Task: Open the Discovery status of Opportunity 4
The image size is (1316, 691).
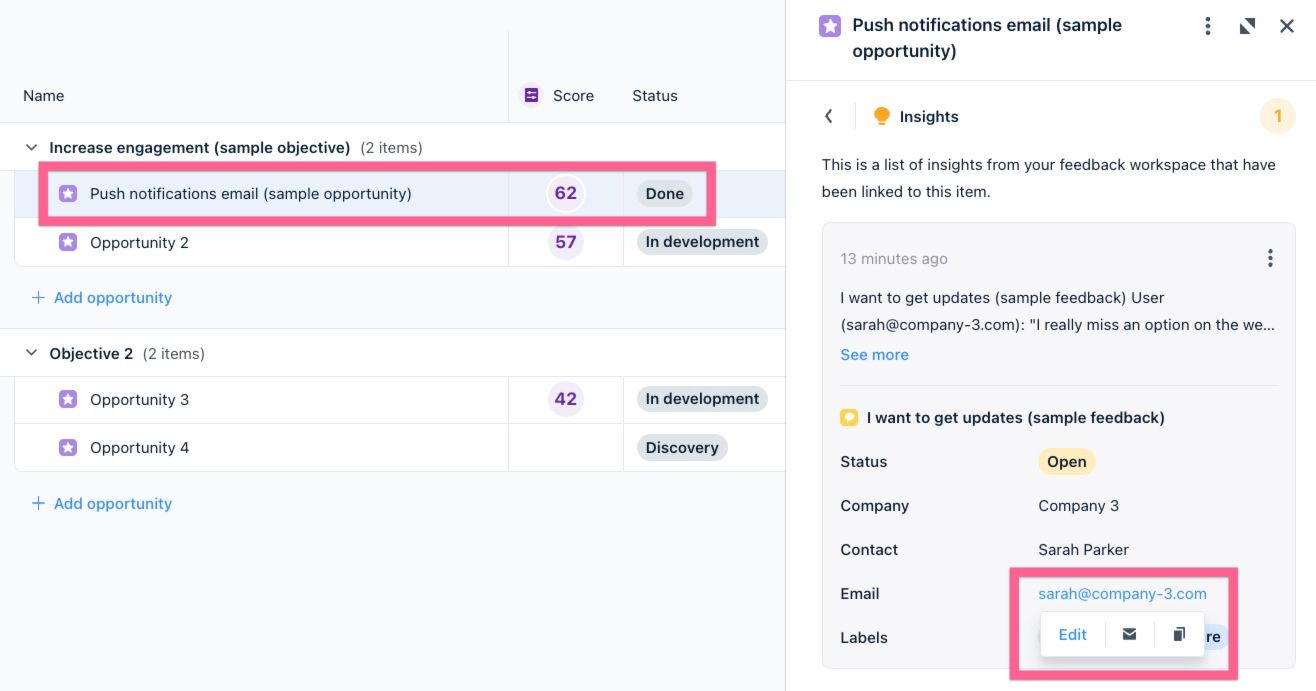Action: click(x=681, y=448)
